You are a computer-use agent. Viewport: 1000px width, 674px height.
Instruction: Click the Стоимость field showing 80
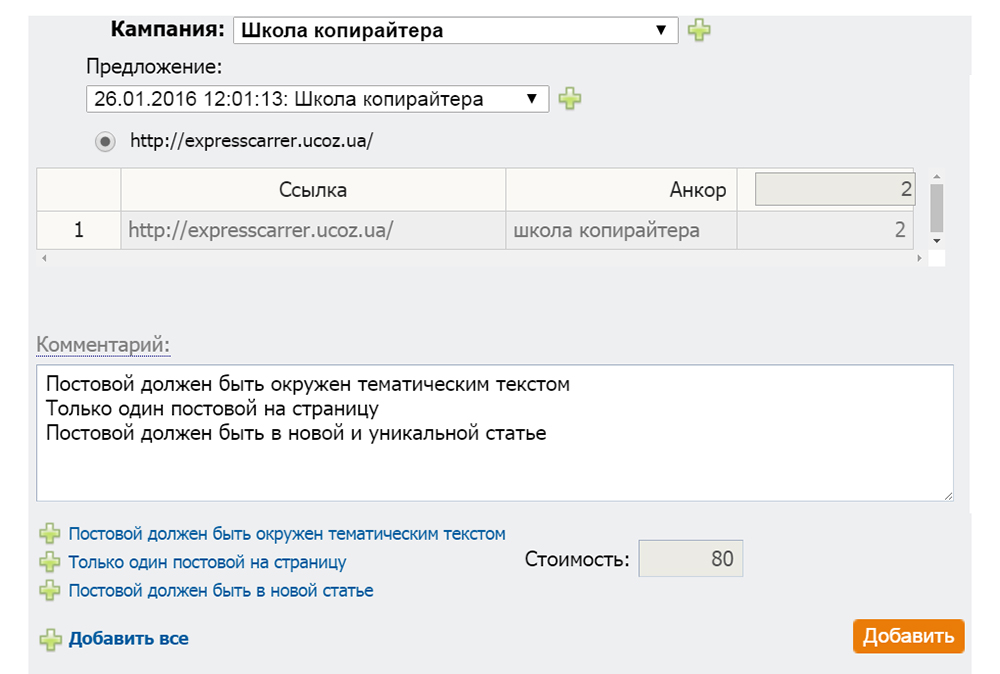[x=691, y=559]
